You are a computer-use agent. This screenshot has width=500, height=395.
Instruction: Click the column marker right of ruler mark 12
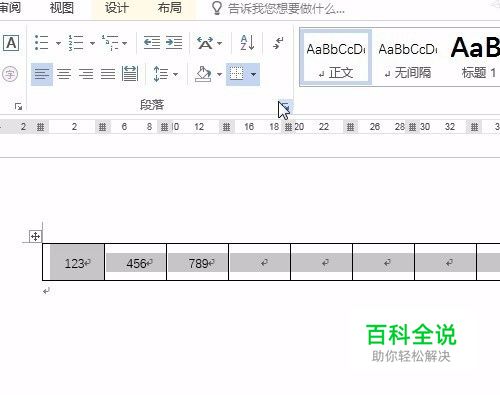[x=226, y=127]
